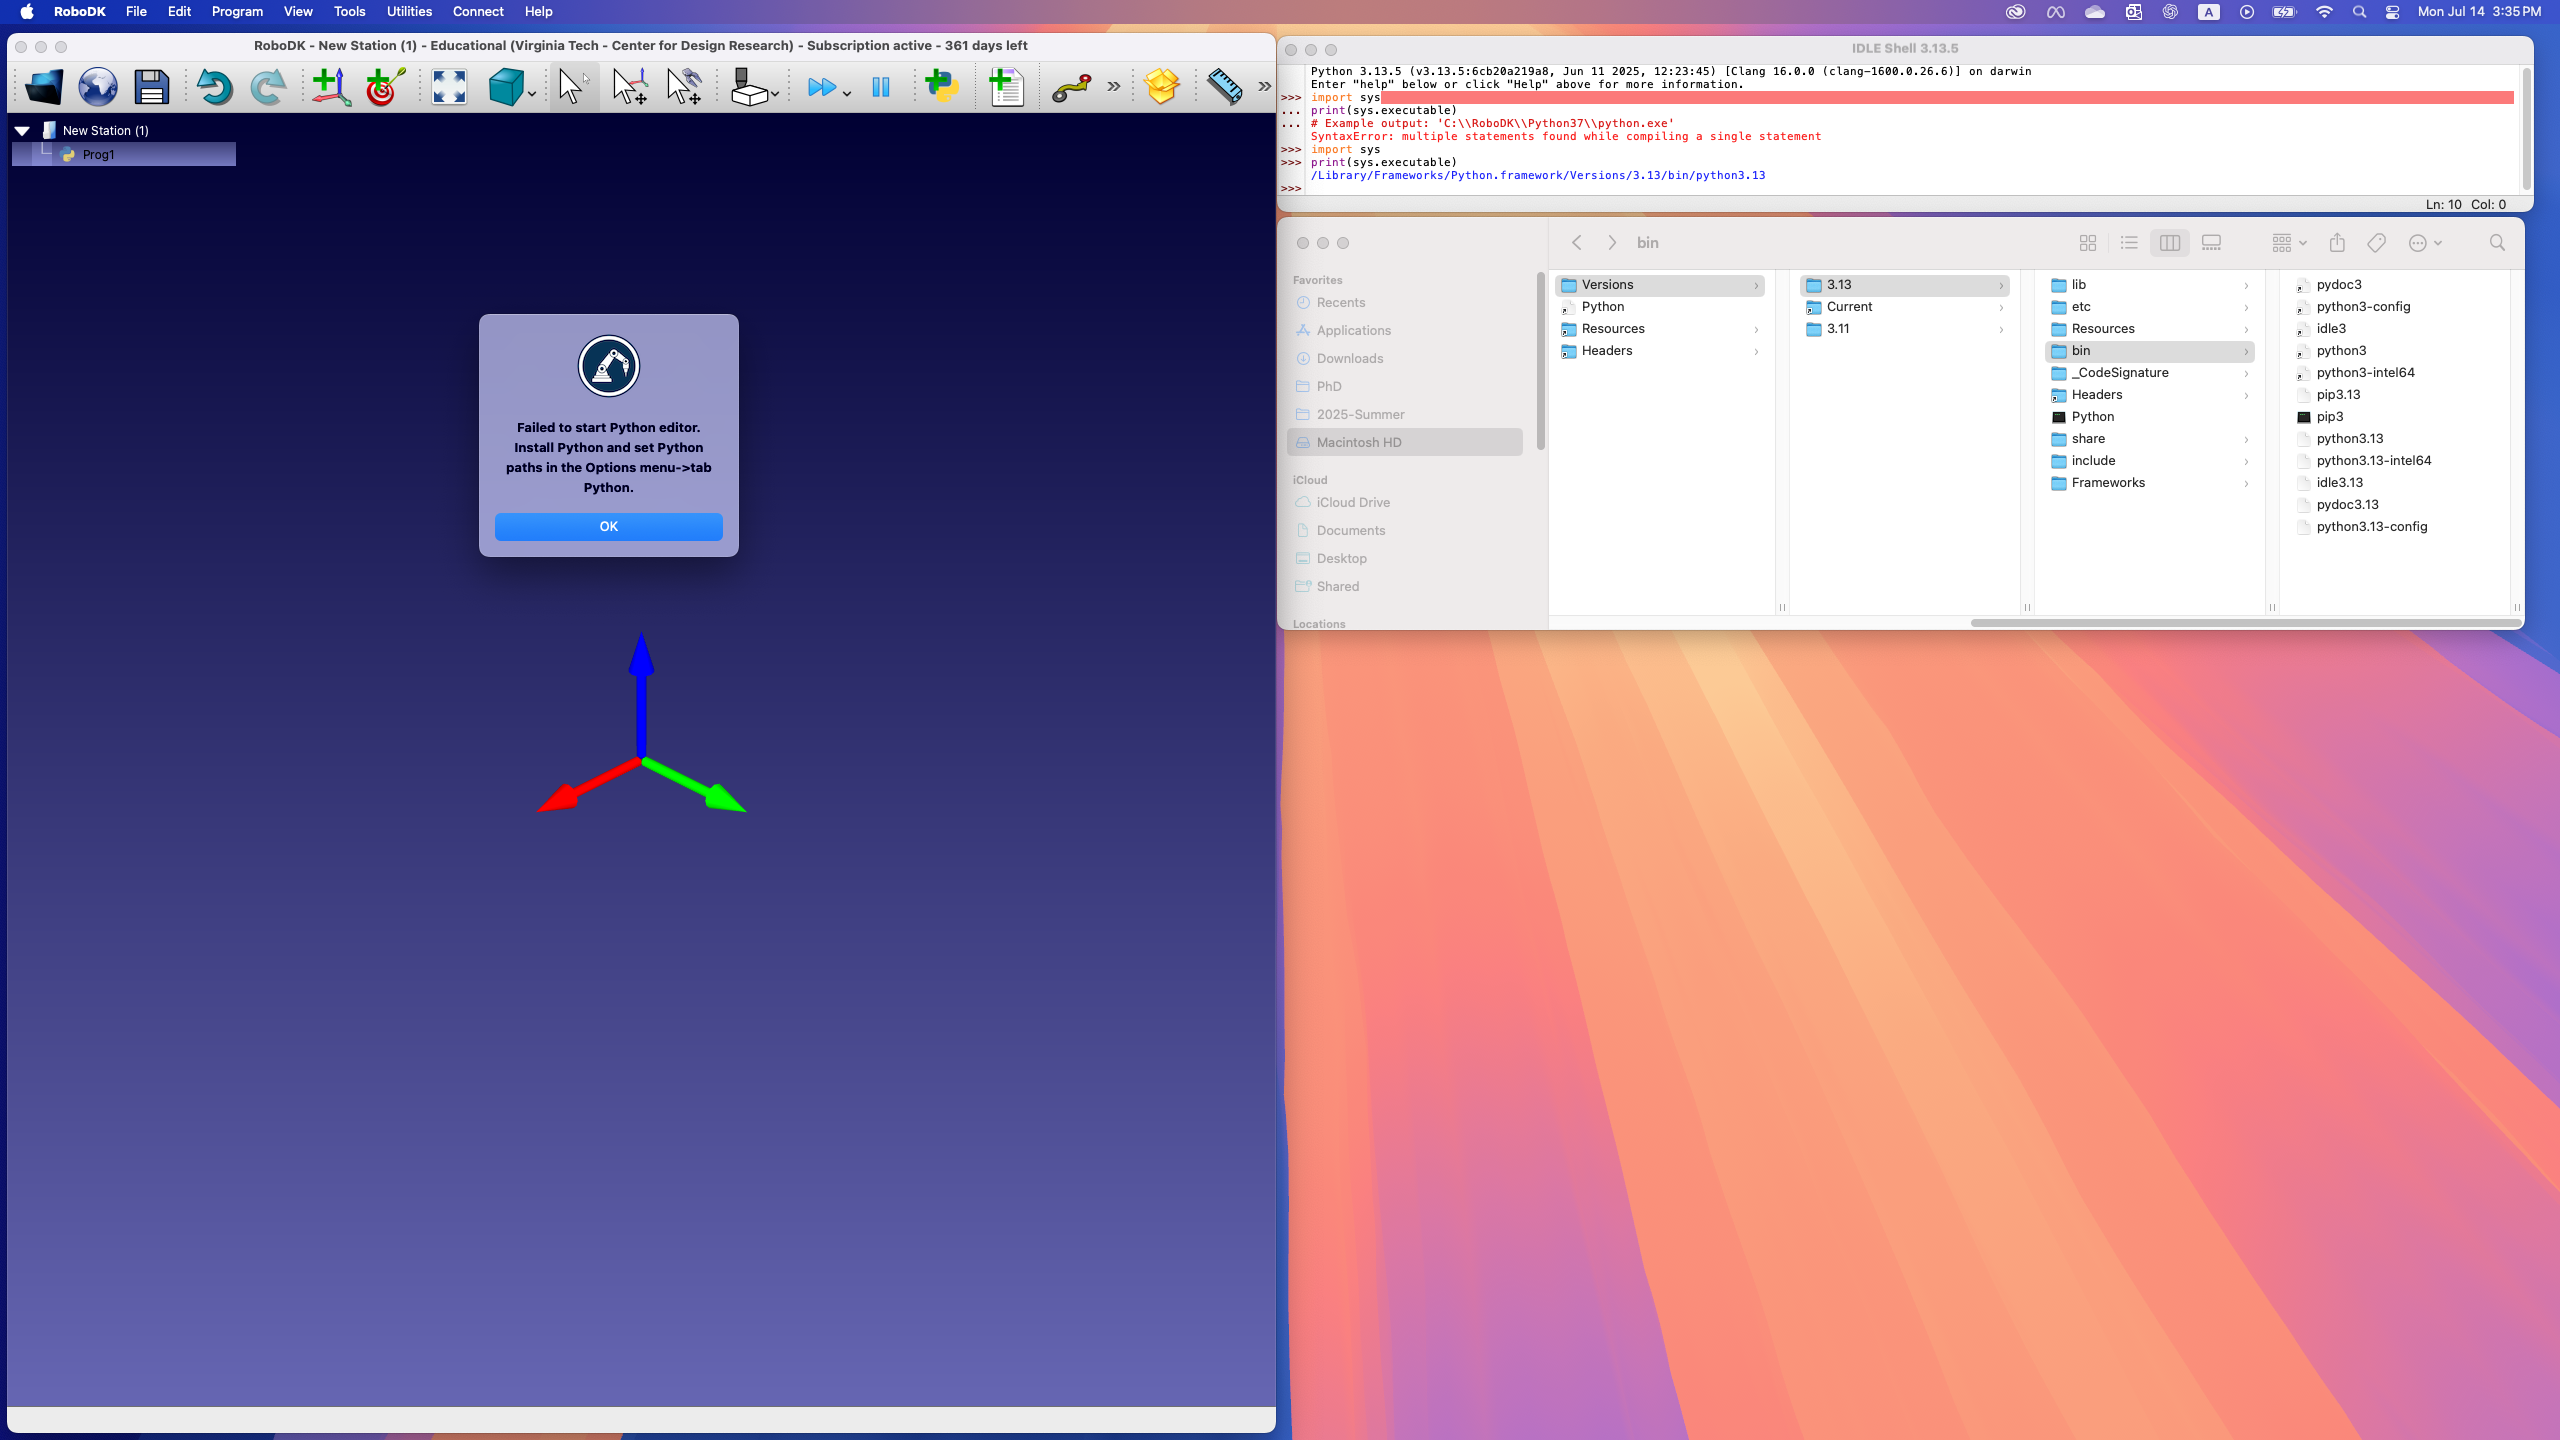
Task: Click the Save station floppy icon
Action: (x=152, y=88)
